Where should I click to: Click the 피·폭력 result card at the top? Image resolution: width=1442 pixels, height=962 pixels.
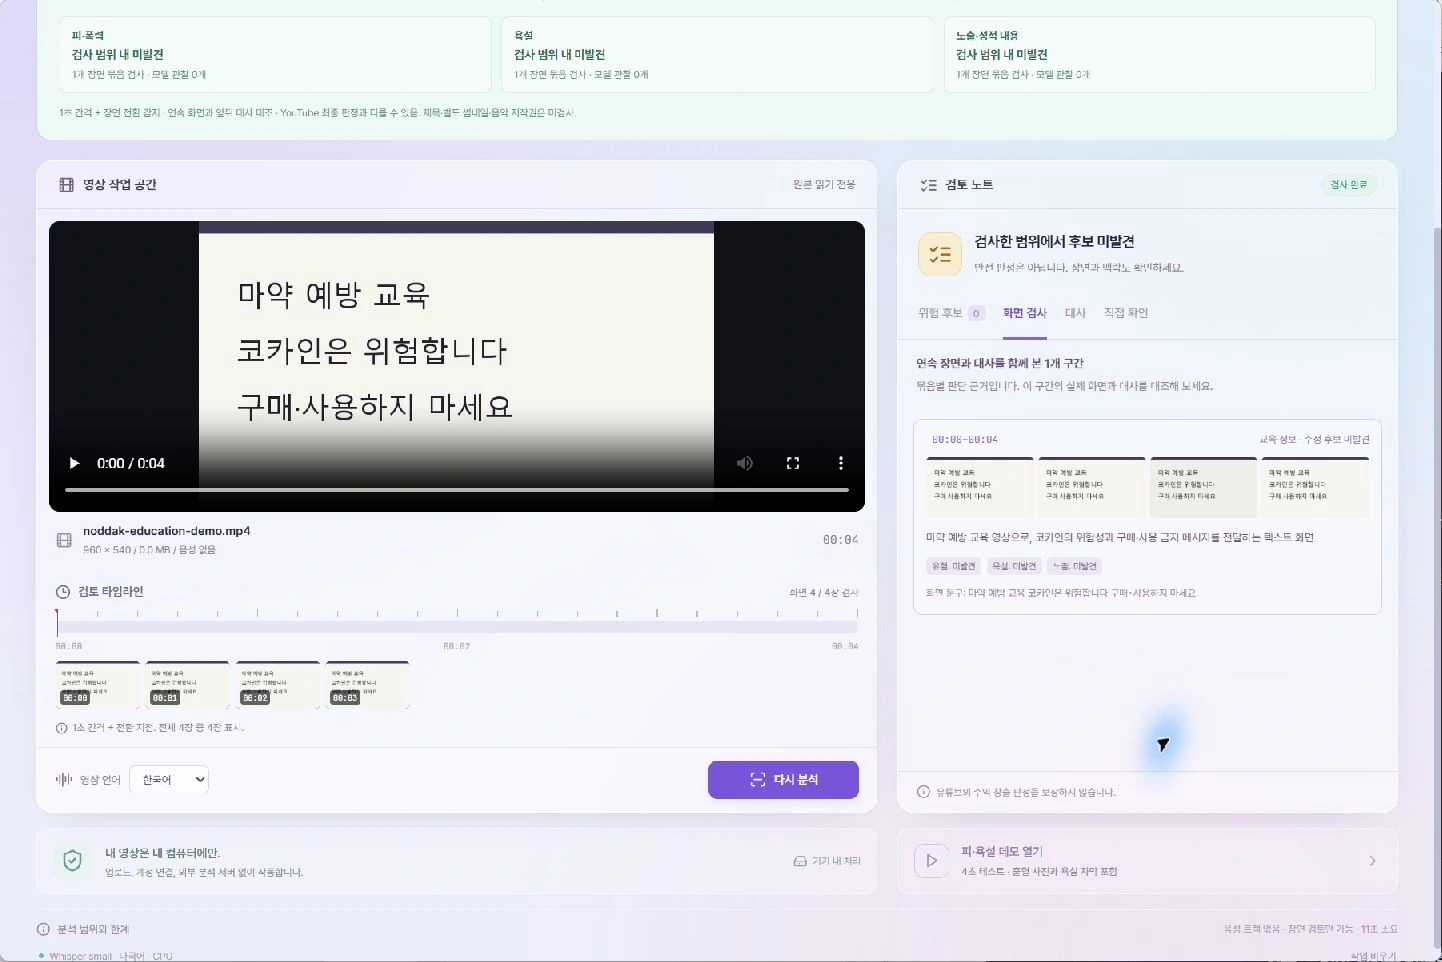275,54
